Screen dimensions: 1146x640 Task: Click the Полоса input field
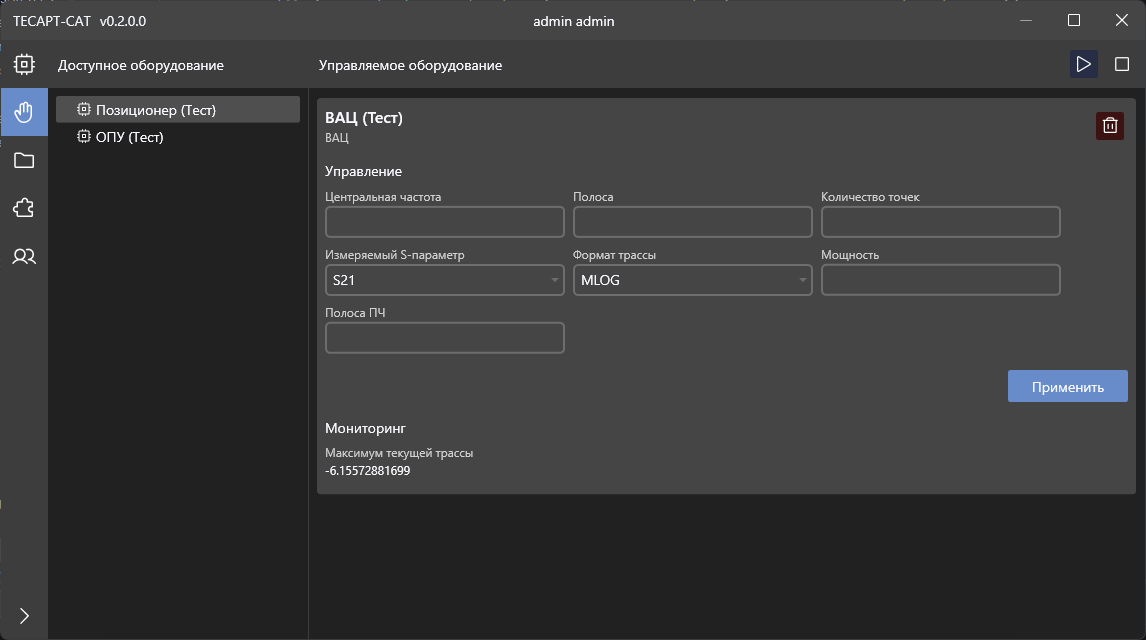pyautogui.click(x=692, y=222)
